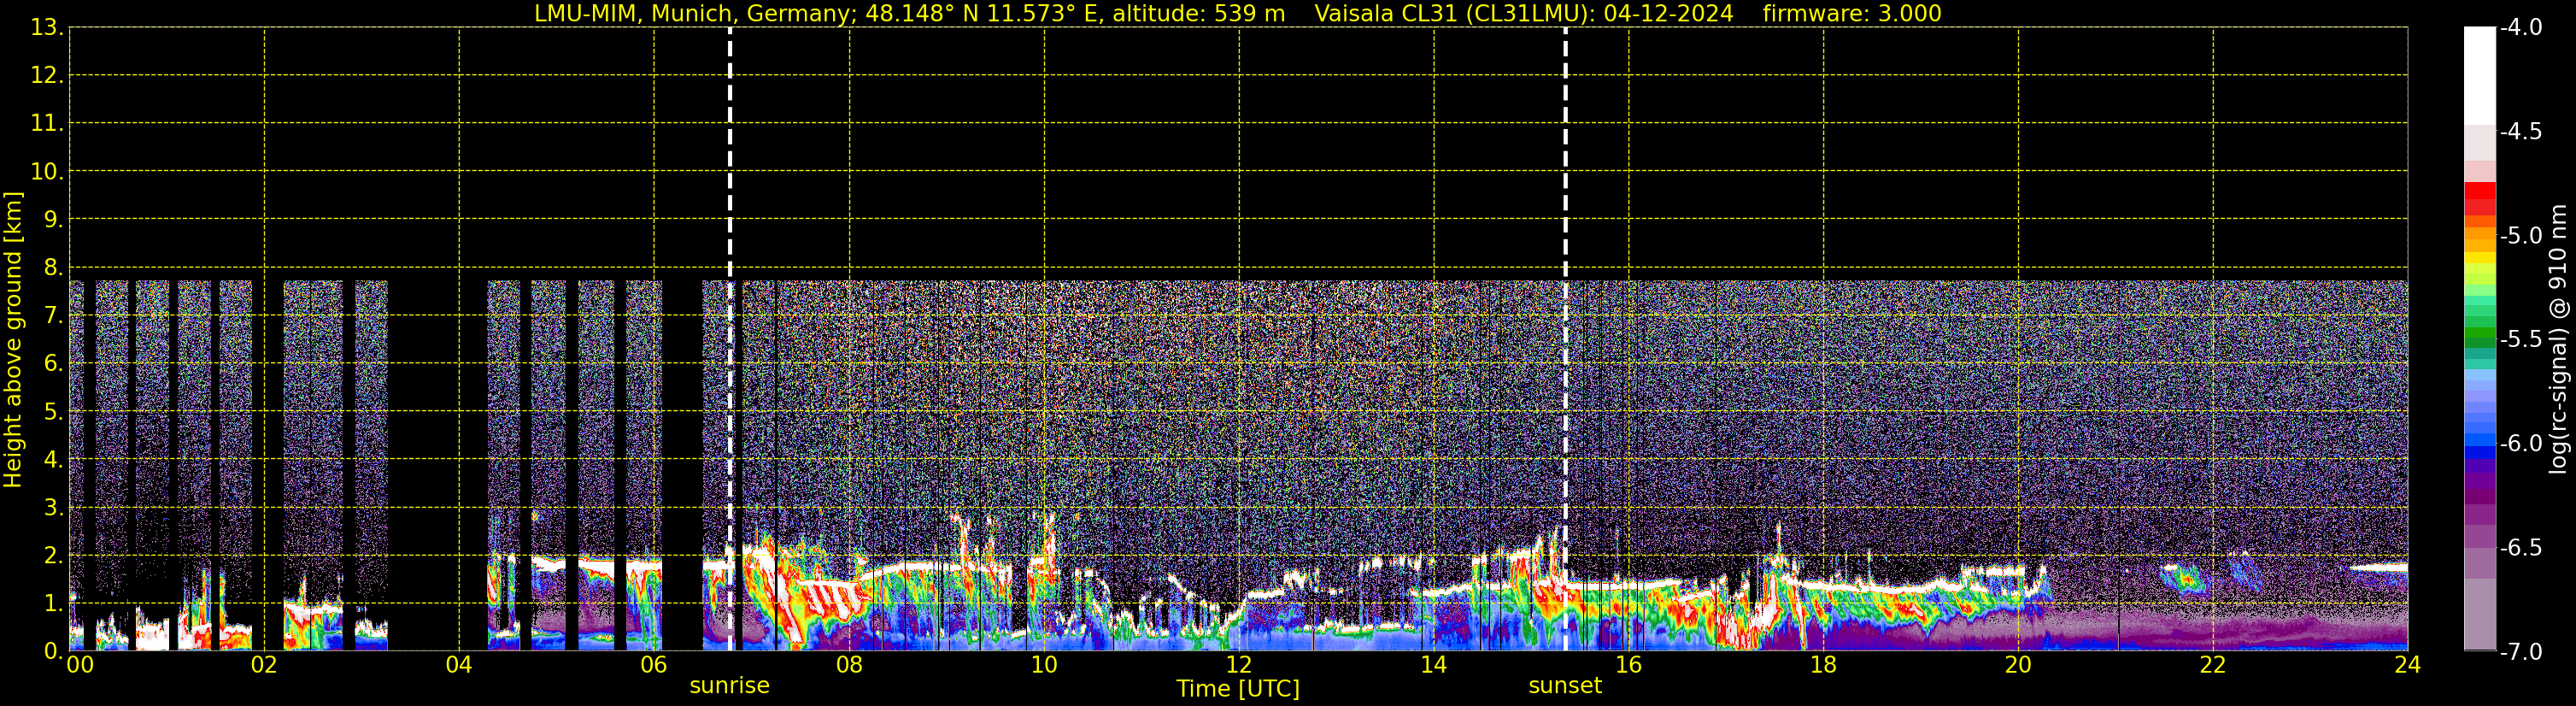2576x706 pixels.
Task: Click the 'sunset' label below the time axis
Action: coord(1565,686)
